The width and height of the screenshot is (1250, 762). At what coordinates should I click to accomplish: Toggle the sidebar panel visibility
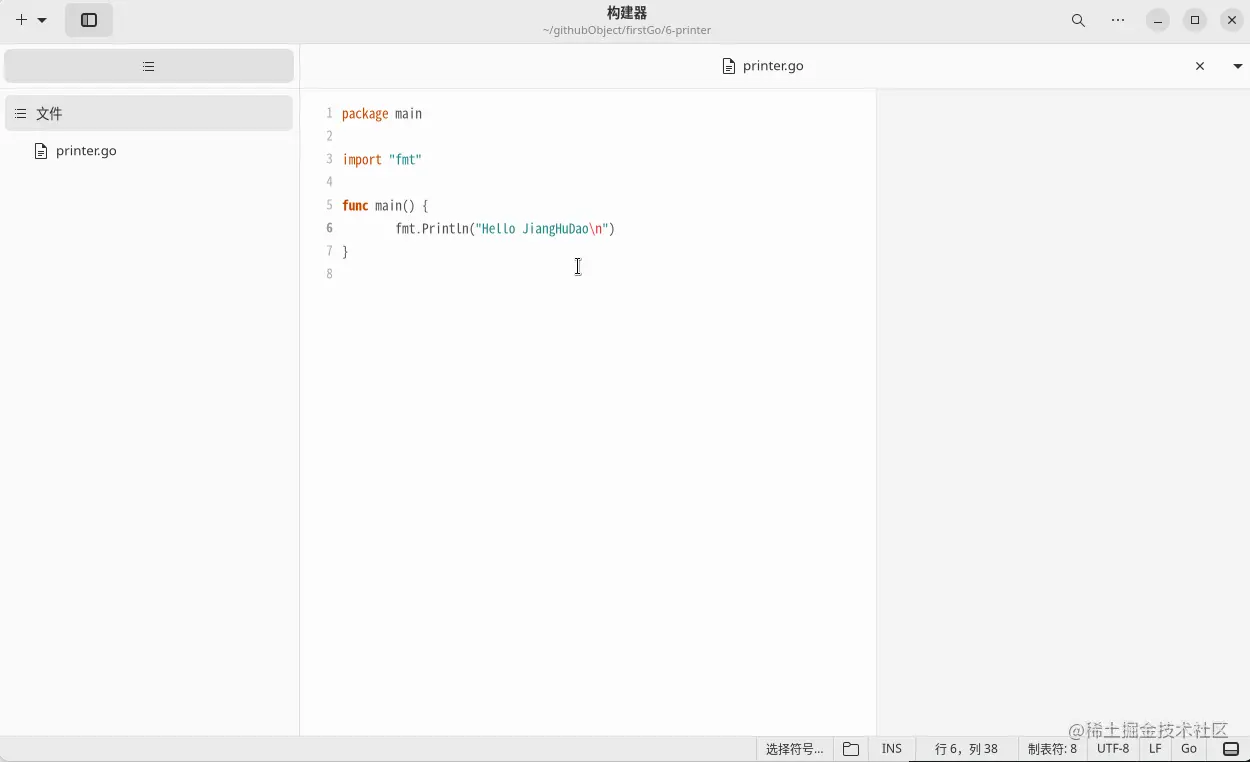point(89,19)
